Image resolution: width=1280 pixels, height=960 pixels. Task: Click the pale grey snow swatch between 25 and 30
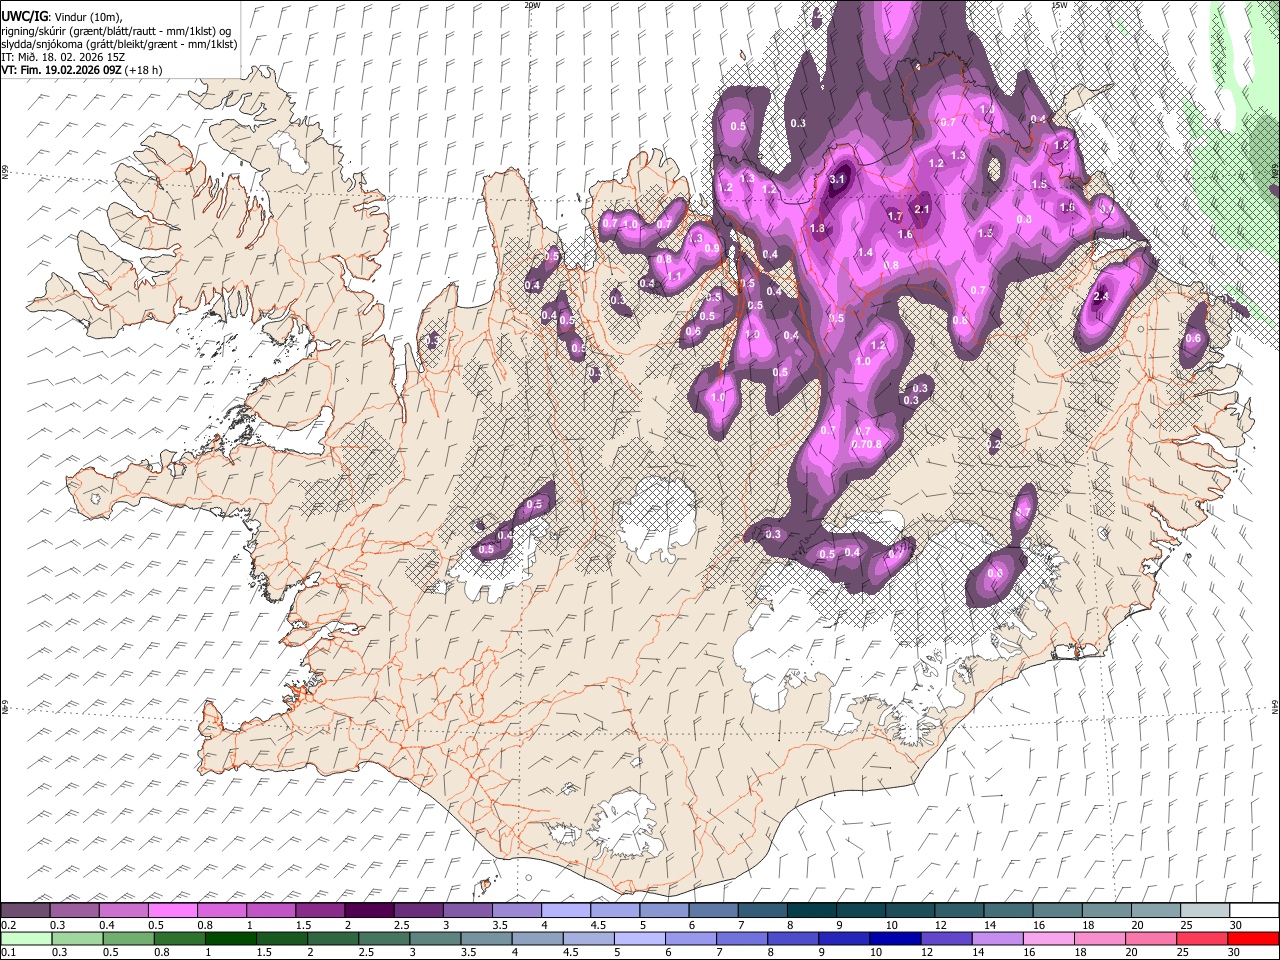[x=1205, y=910]
